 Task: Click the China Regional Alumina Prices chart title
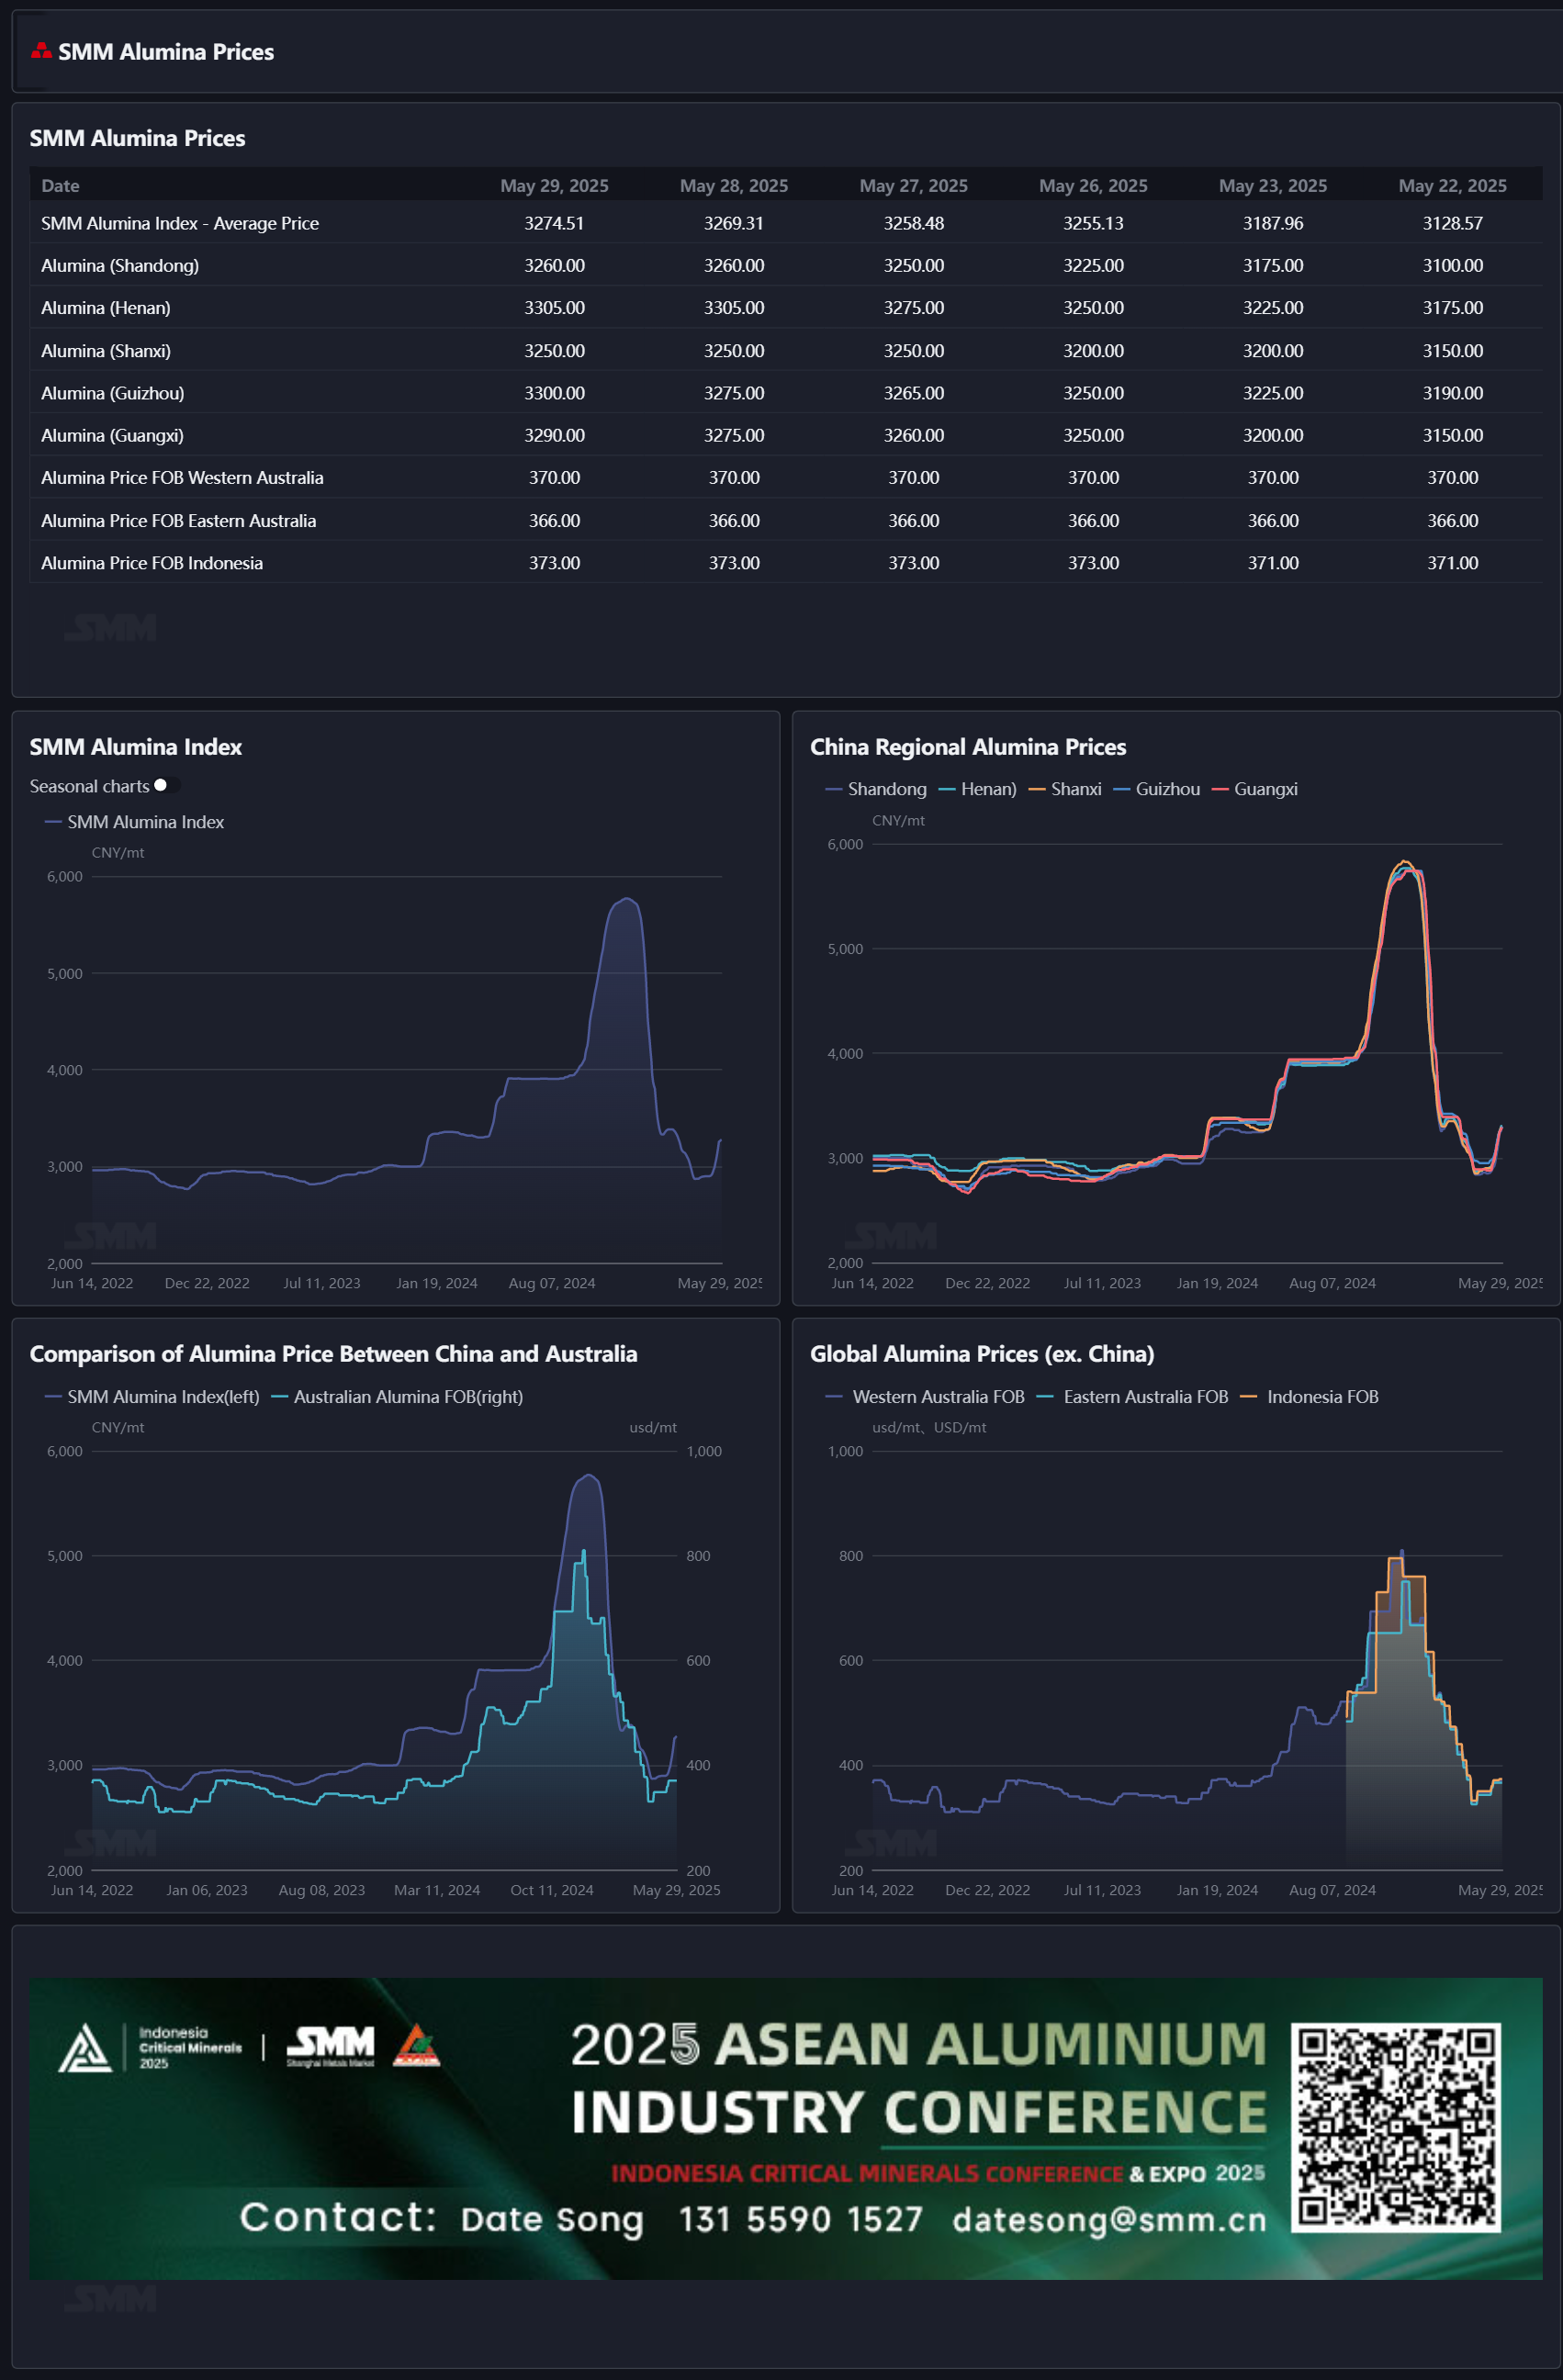tap(968, 747)
